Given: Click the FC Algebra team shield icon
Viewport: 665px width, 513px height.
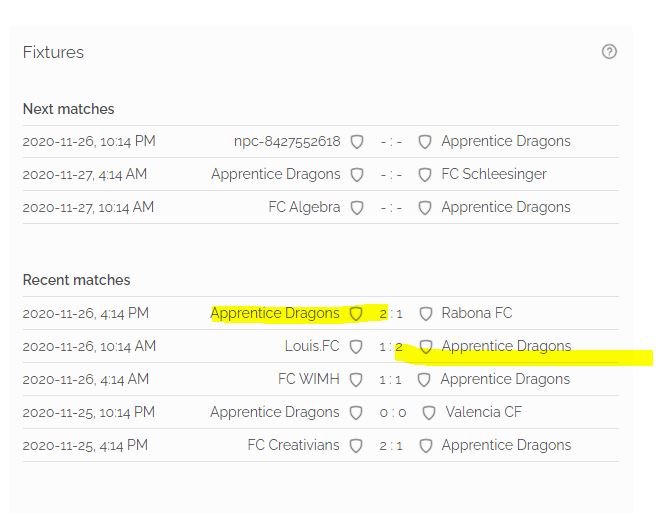Looking at the screenshot, I should (357, 208).
